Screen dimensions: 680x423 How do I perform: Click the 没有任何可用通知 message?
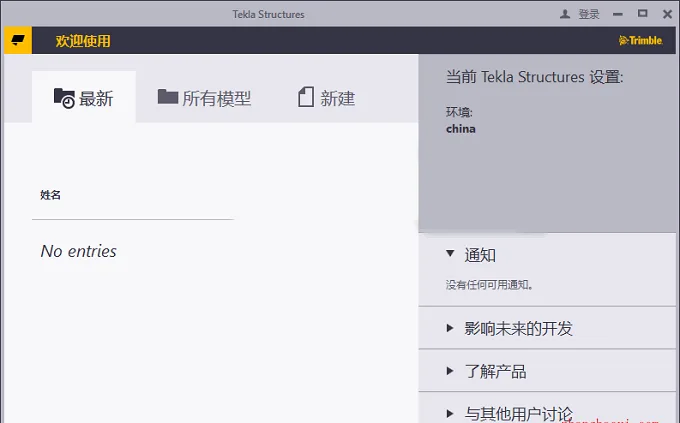489,285
